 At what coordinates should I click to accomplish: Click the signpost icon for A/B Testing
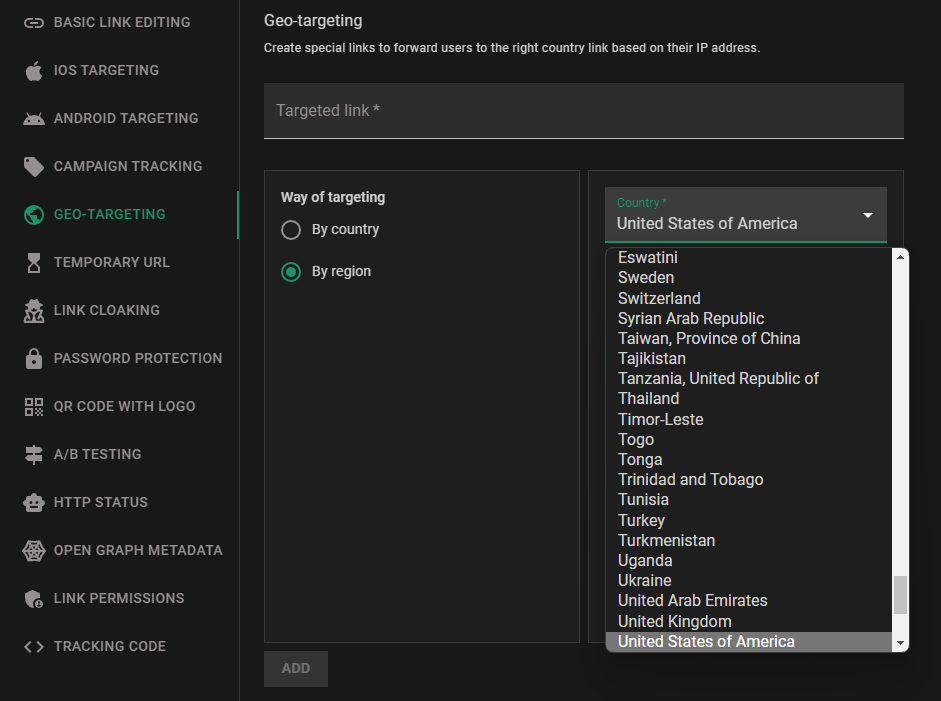[34, 454]
